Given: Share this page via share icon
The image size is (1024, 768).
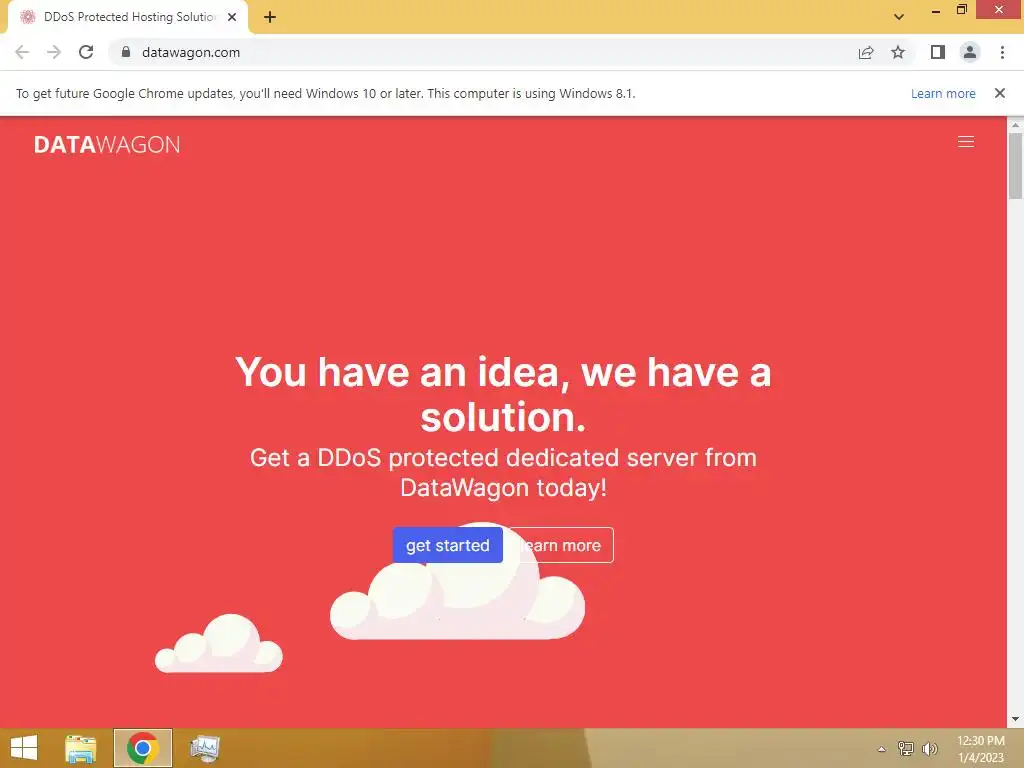Looking at the screenshot, I should coord(866,52).
